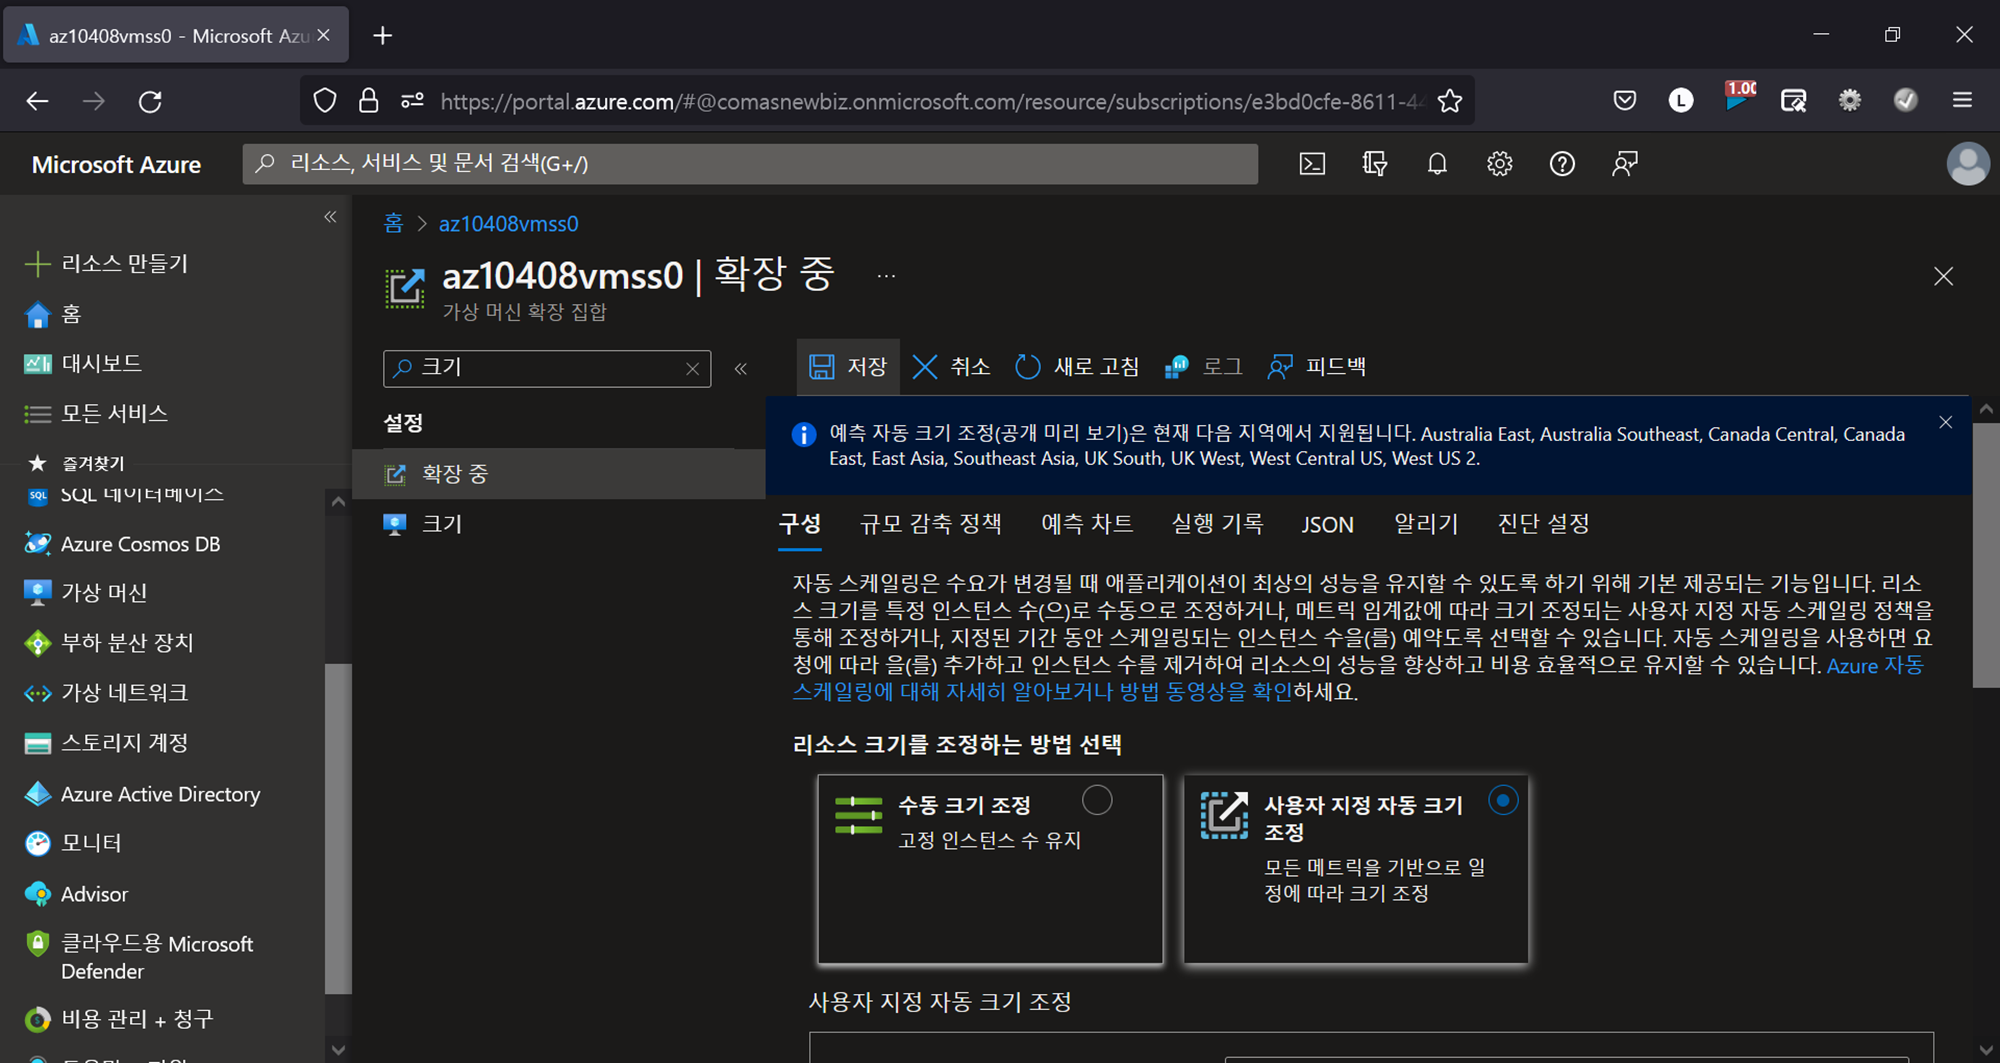Screen dimensions: 2000x1063
Task: Open feedback icon in Azure header
Action: tap(1625, 164)
